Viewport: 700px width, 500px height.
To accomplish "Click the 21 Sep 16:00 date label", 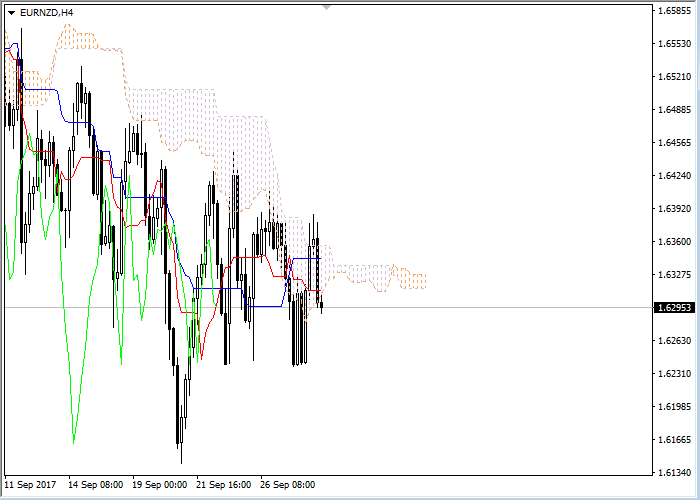I will click(224, 485).
